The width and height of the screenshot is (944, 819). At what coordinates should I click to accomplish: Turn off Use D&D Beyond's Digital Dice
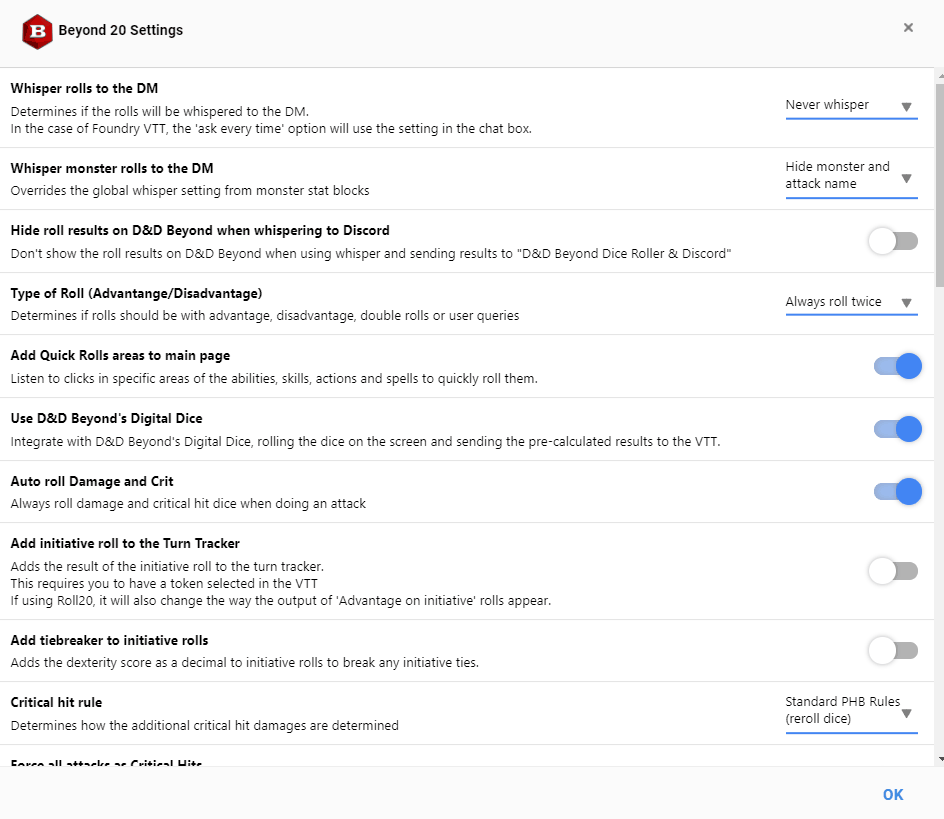tap(898, 429)
